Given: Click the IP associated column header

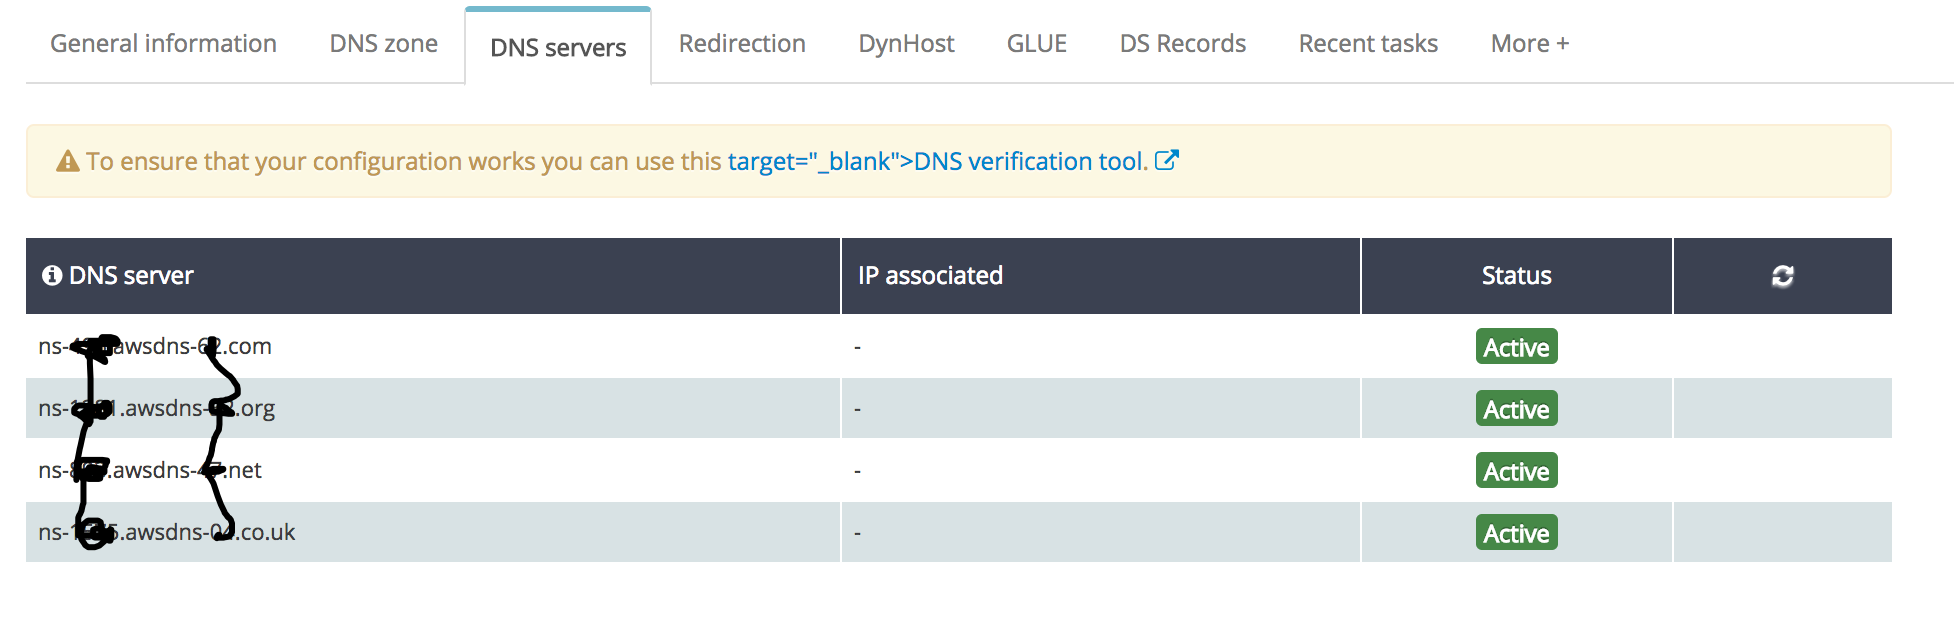Looking at the screenshot, I should click(930, 276).
